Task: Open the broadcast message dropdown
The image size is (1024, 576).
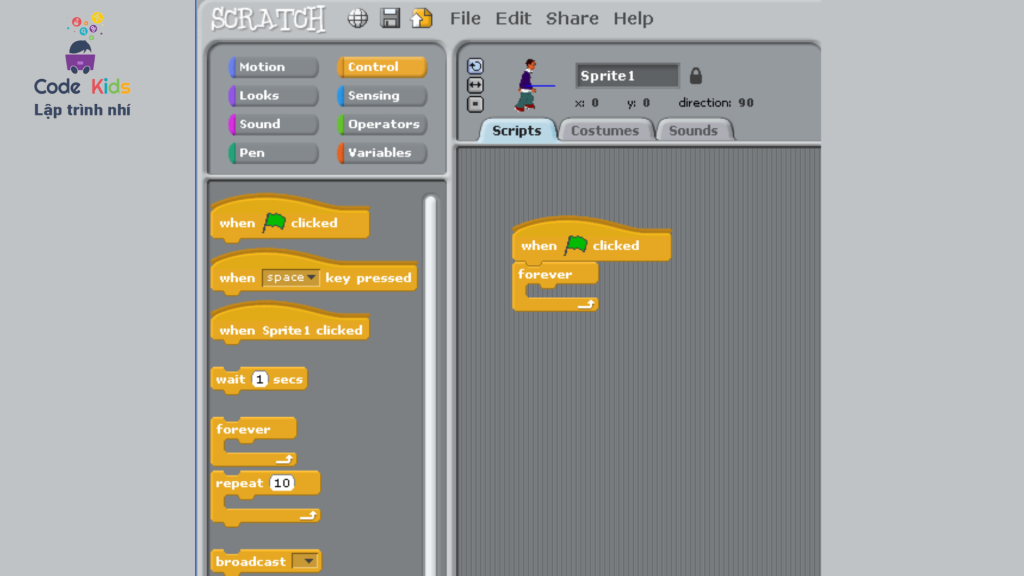Action: (306, 561)
